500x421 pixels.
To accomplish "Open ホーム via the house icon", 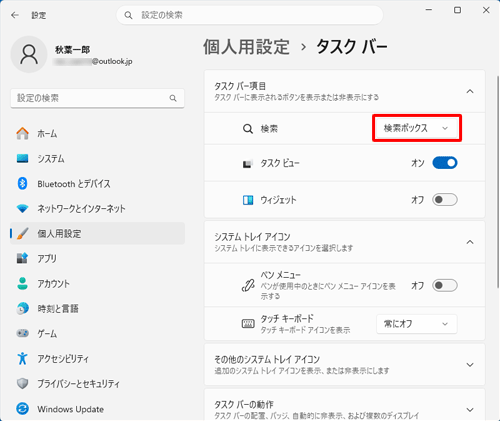I will point(22,134).
